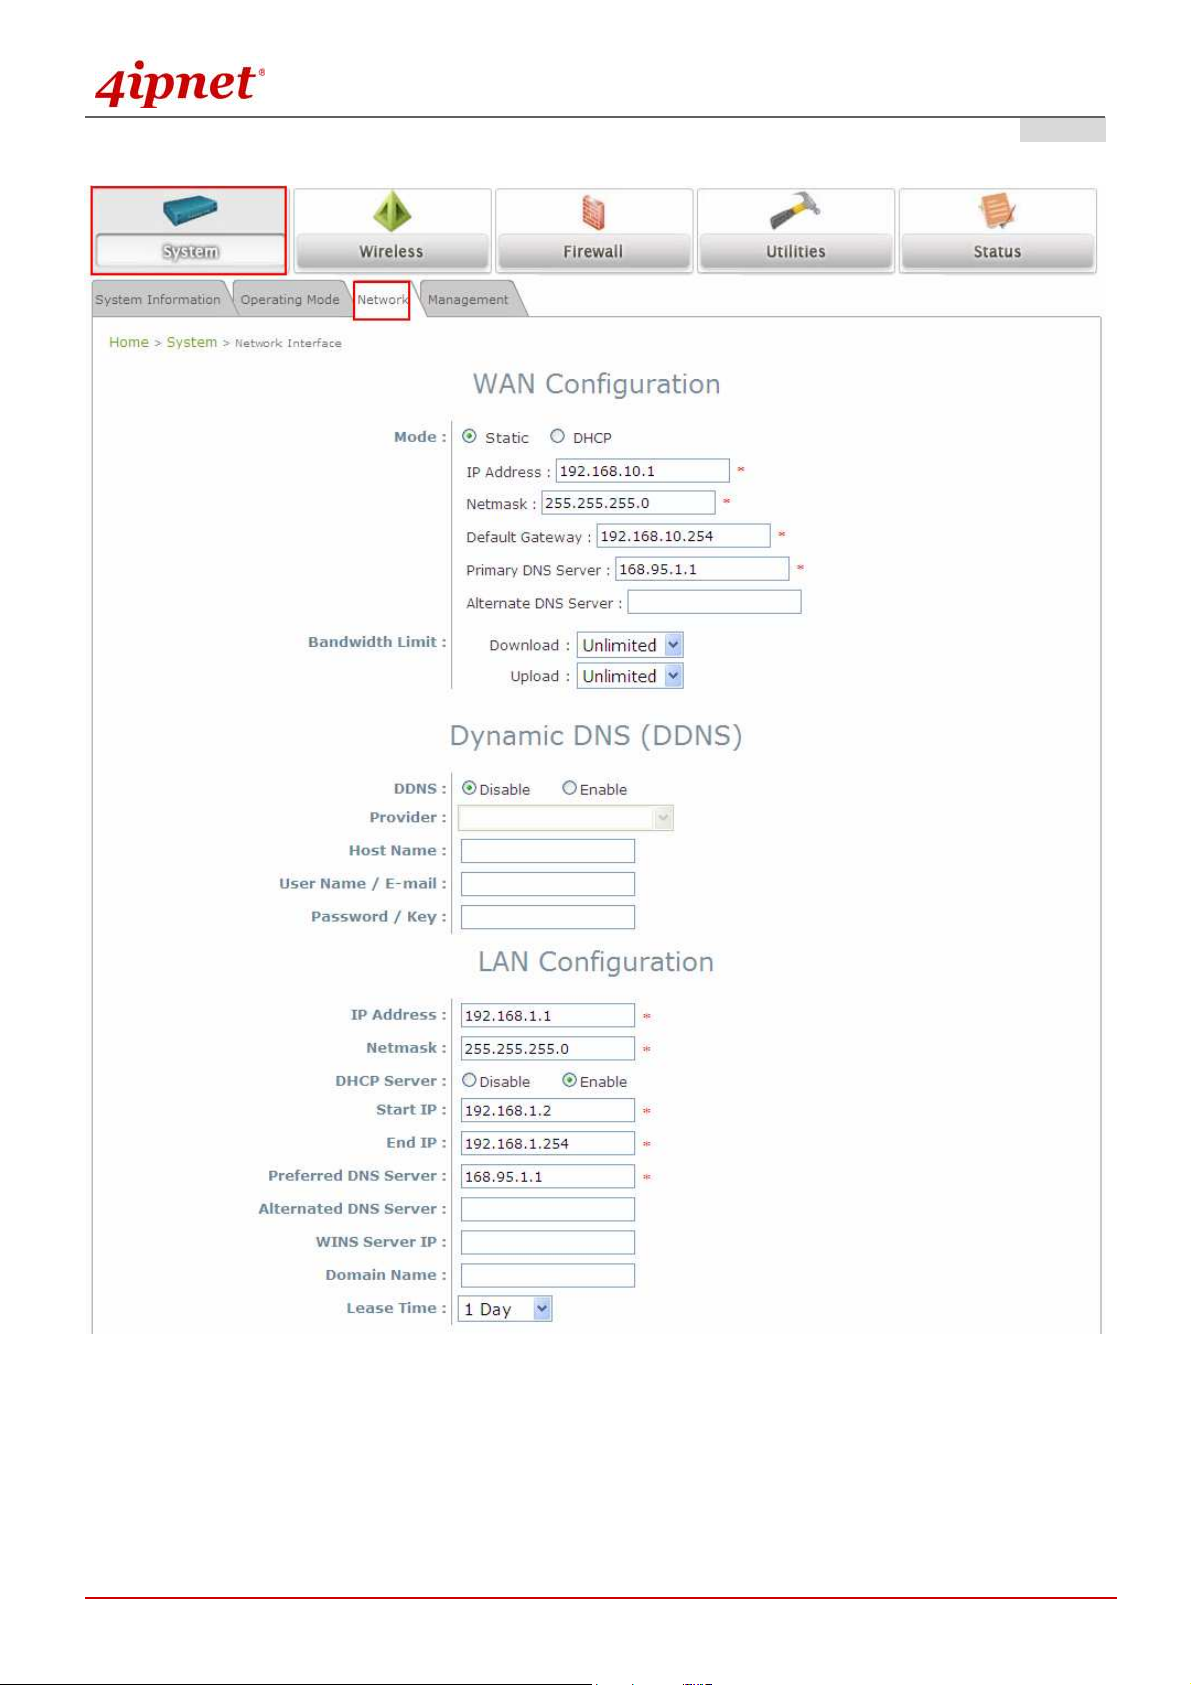
Task: Select Static WAN mode
Action: 469,437
